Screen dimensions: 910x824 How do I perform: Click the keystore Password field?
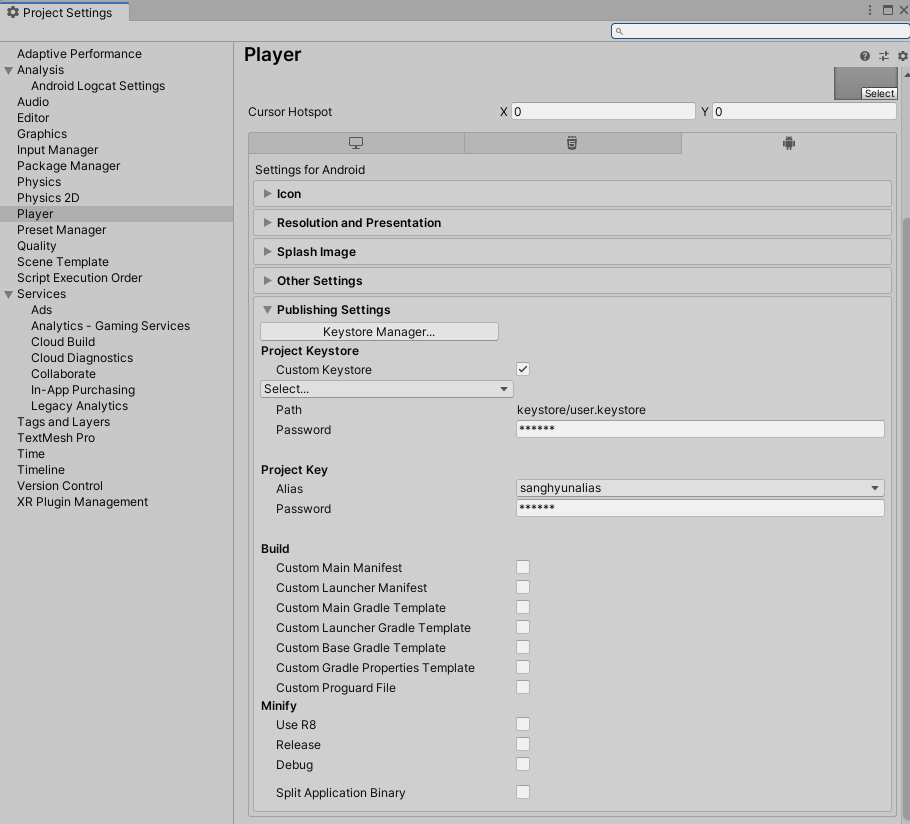(700, 429)
